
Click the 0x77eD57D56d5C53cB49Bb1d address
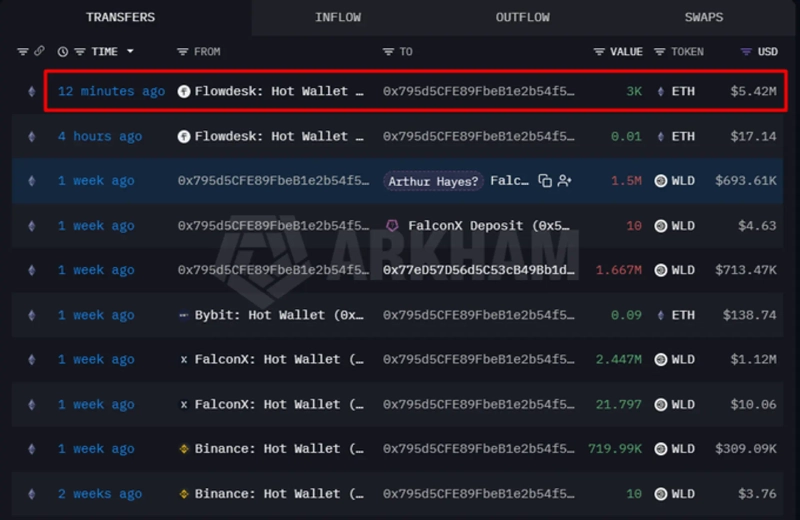pos(479,270)
